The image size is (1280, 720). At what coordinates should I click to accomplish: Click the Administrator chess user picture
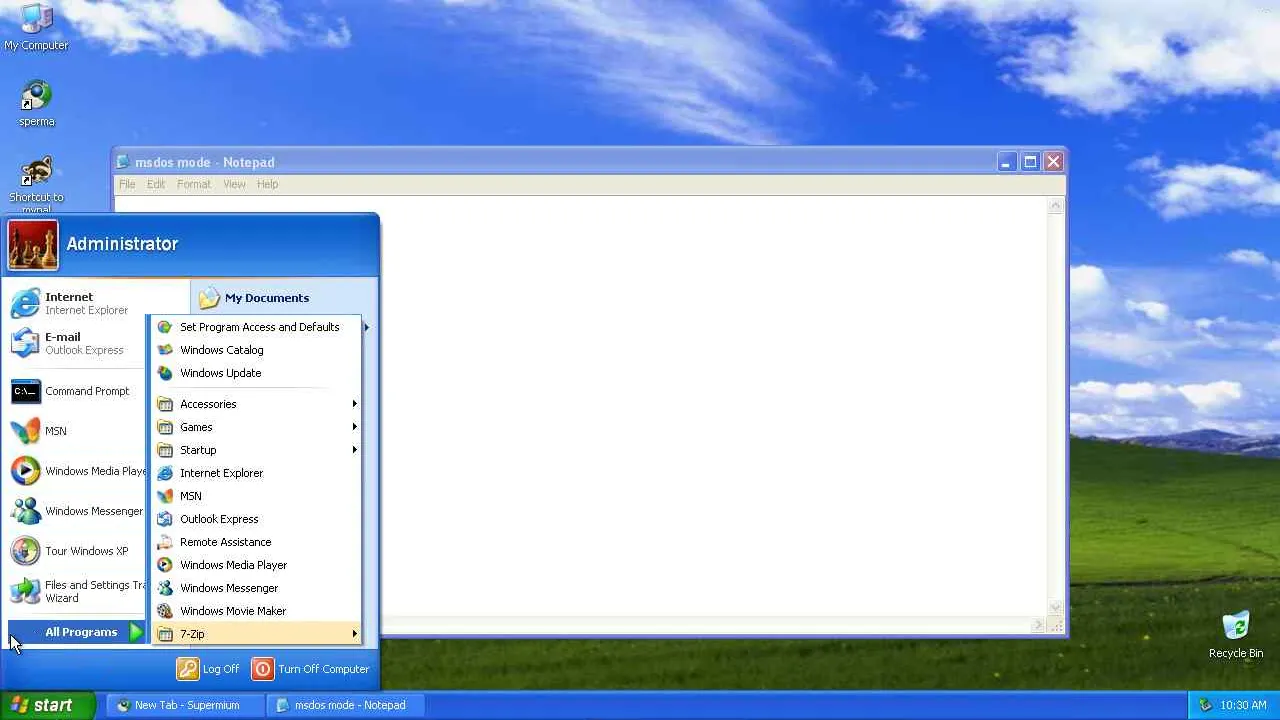tap(33, 245)
